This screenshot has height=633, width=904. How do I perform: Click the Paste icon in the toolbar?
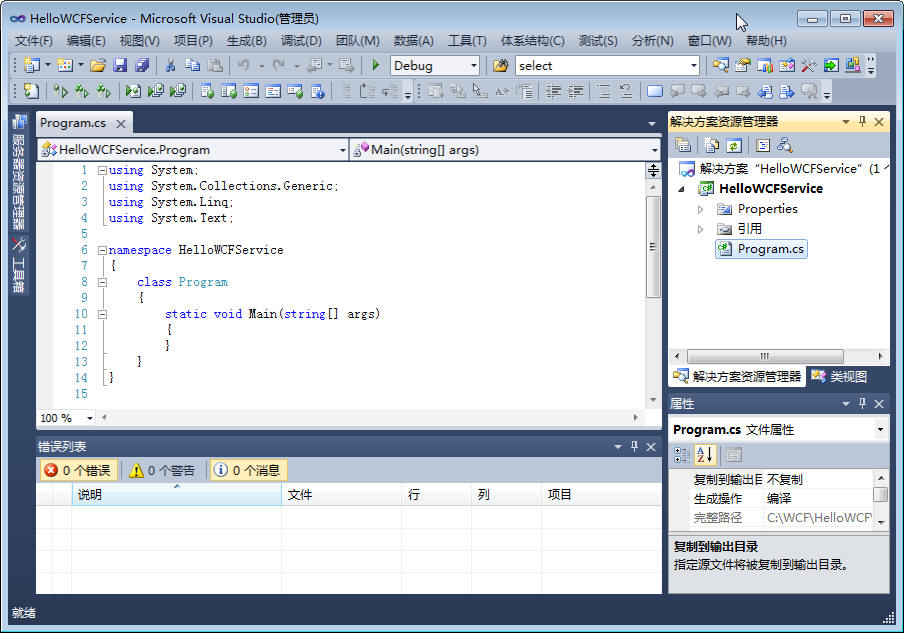point(215,66)
